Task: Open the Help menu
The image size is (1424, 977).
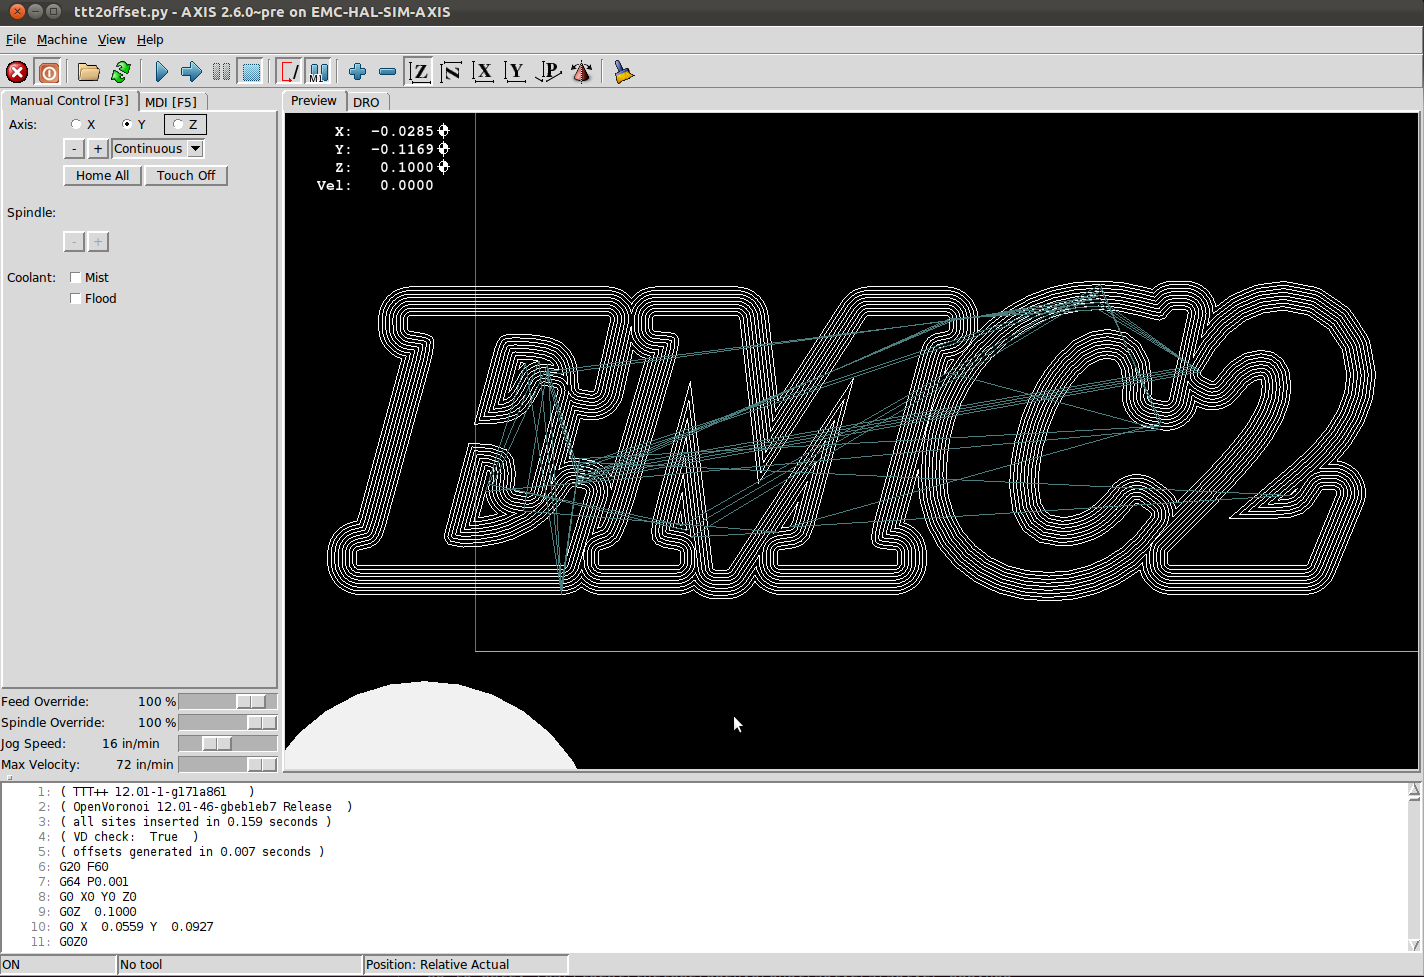Action: pos(150,40)
